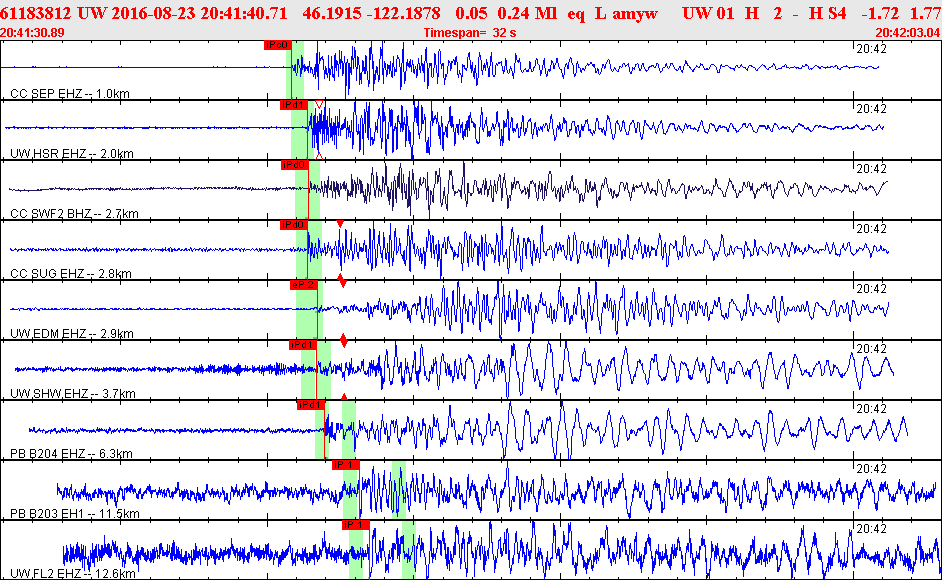Click the second green window on B203 trace

tap(399, 490)
